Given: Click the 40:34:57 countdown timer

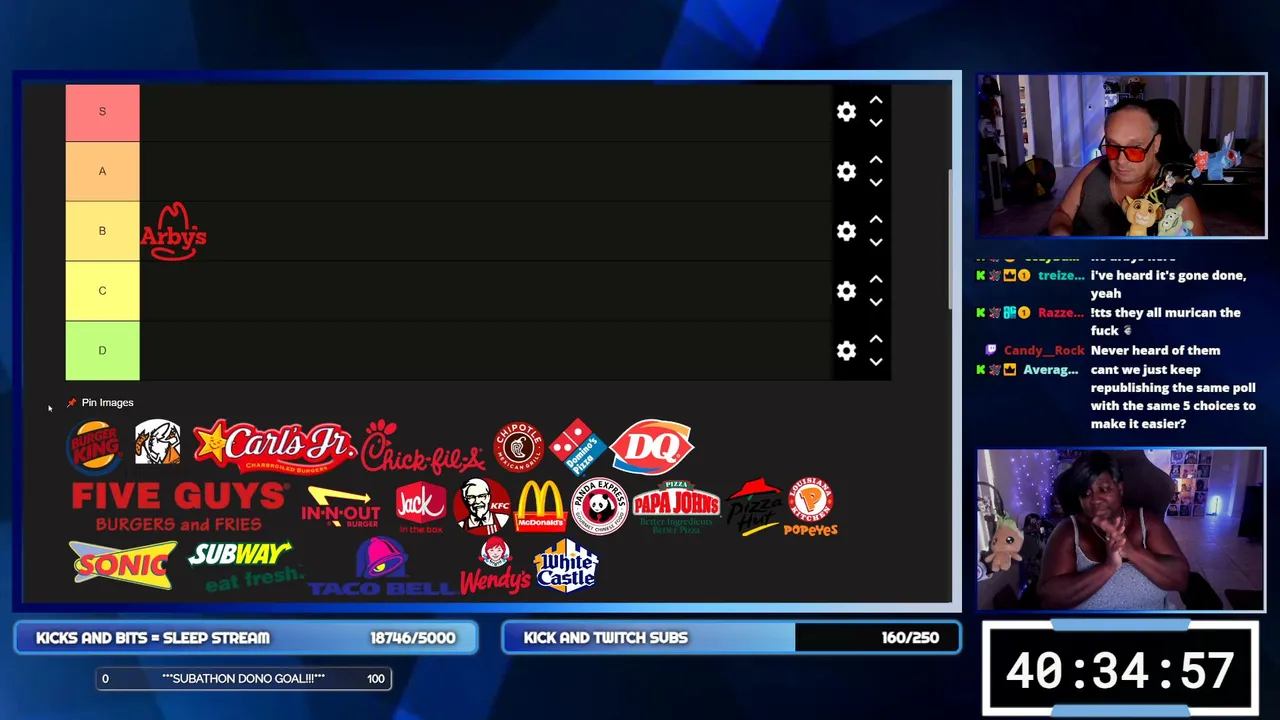Looking at the screenshot, I should click(x=1120, y=670).
